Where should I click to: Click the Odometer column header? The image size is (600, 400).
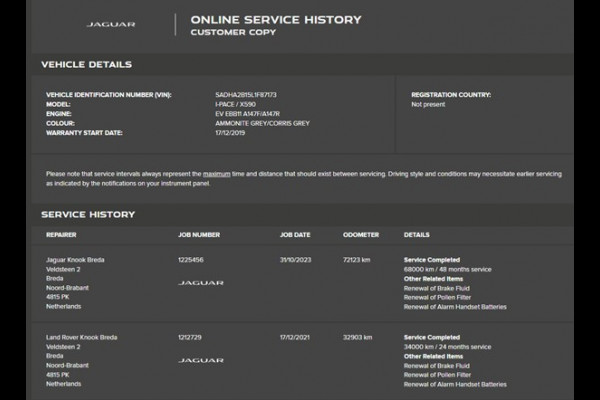(361, 235)
